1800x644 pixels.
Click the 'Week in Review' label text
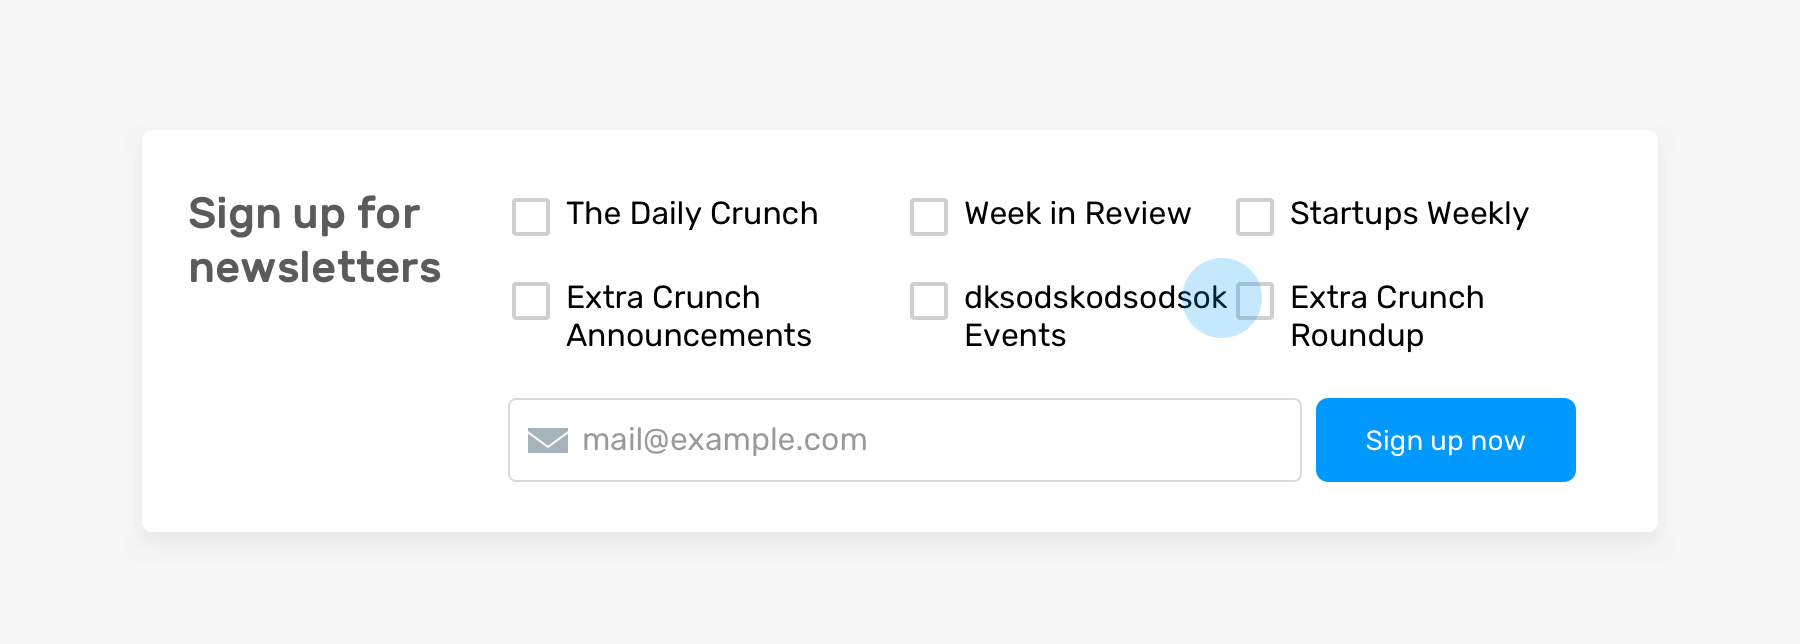point(1077,214)
